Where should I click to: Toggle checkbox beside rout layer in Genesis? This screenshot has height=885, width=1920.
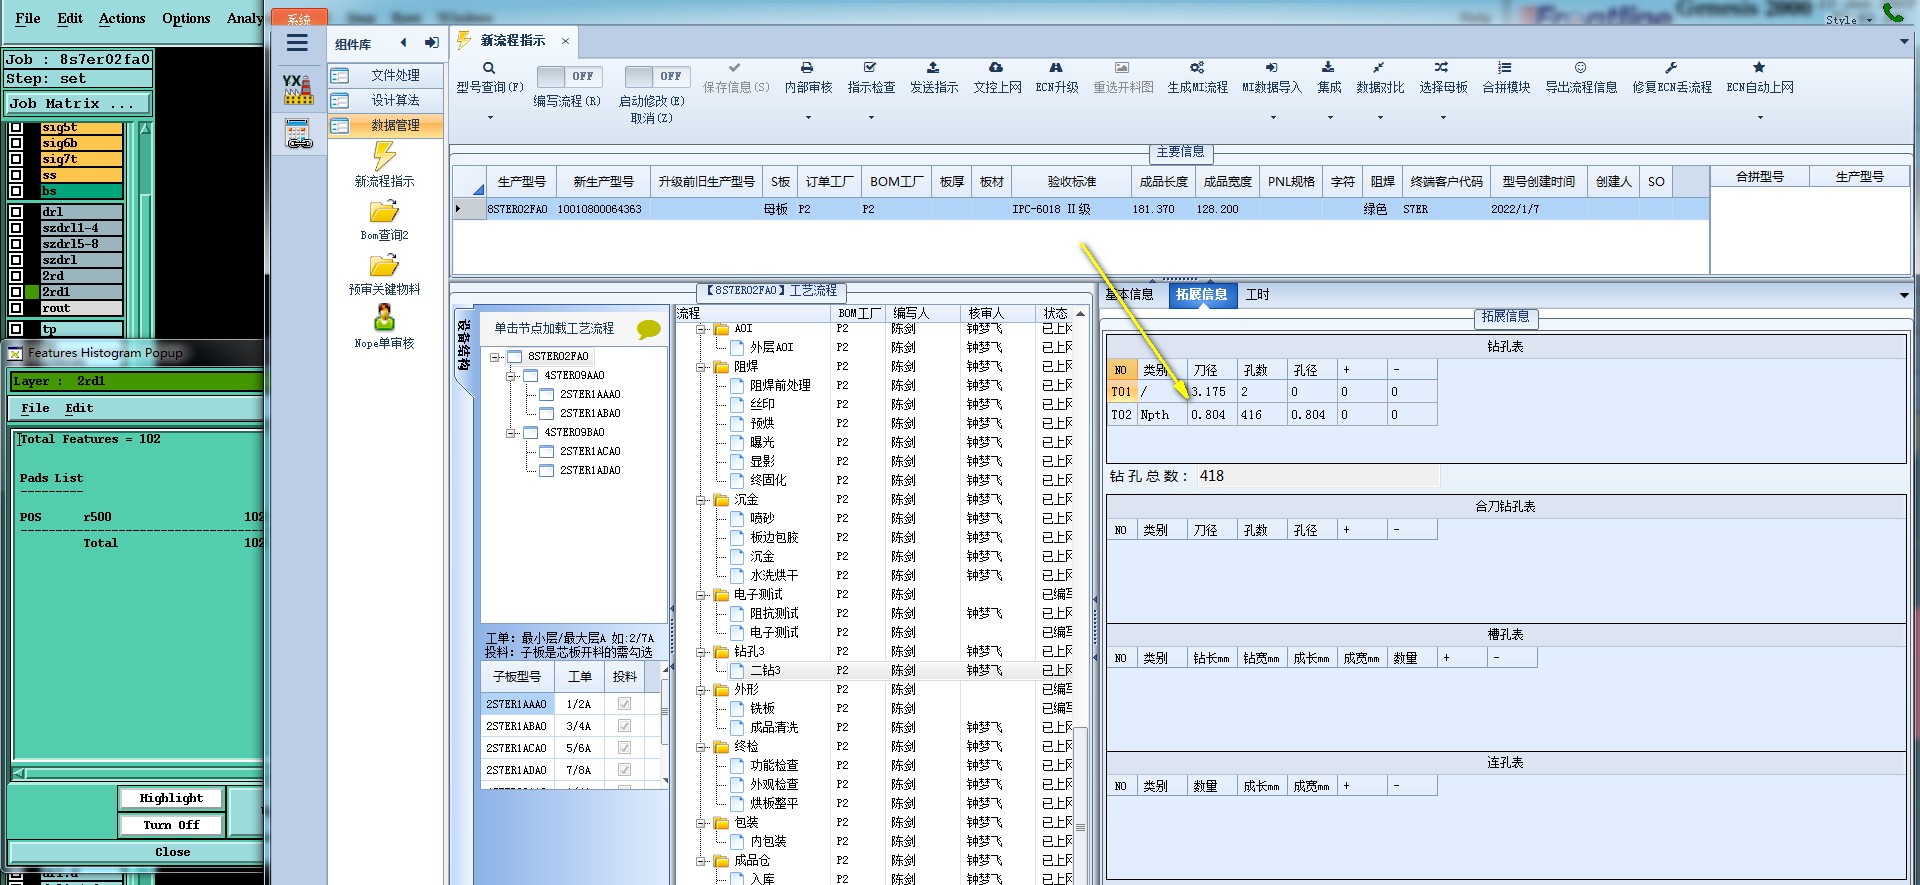pyautogui.click(x=16, y=308)
